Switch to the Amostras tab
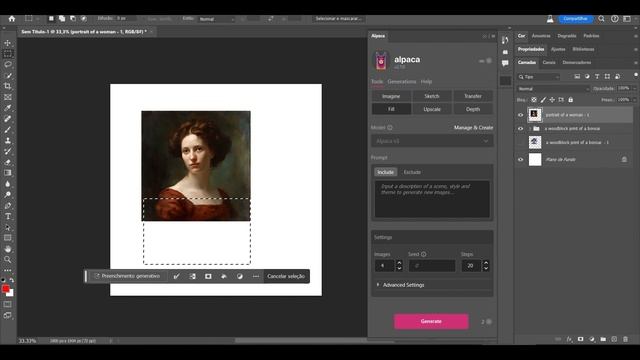The width and height of the screenshot is (640, 360). coord(541,36)
